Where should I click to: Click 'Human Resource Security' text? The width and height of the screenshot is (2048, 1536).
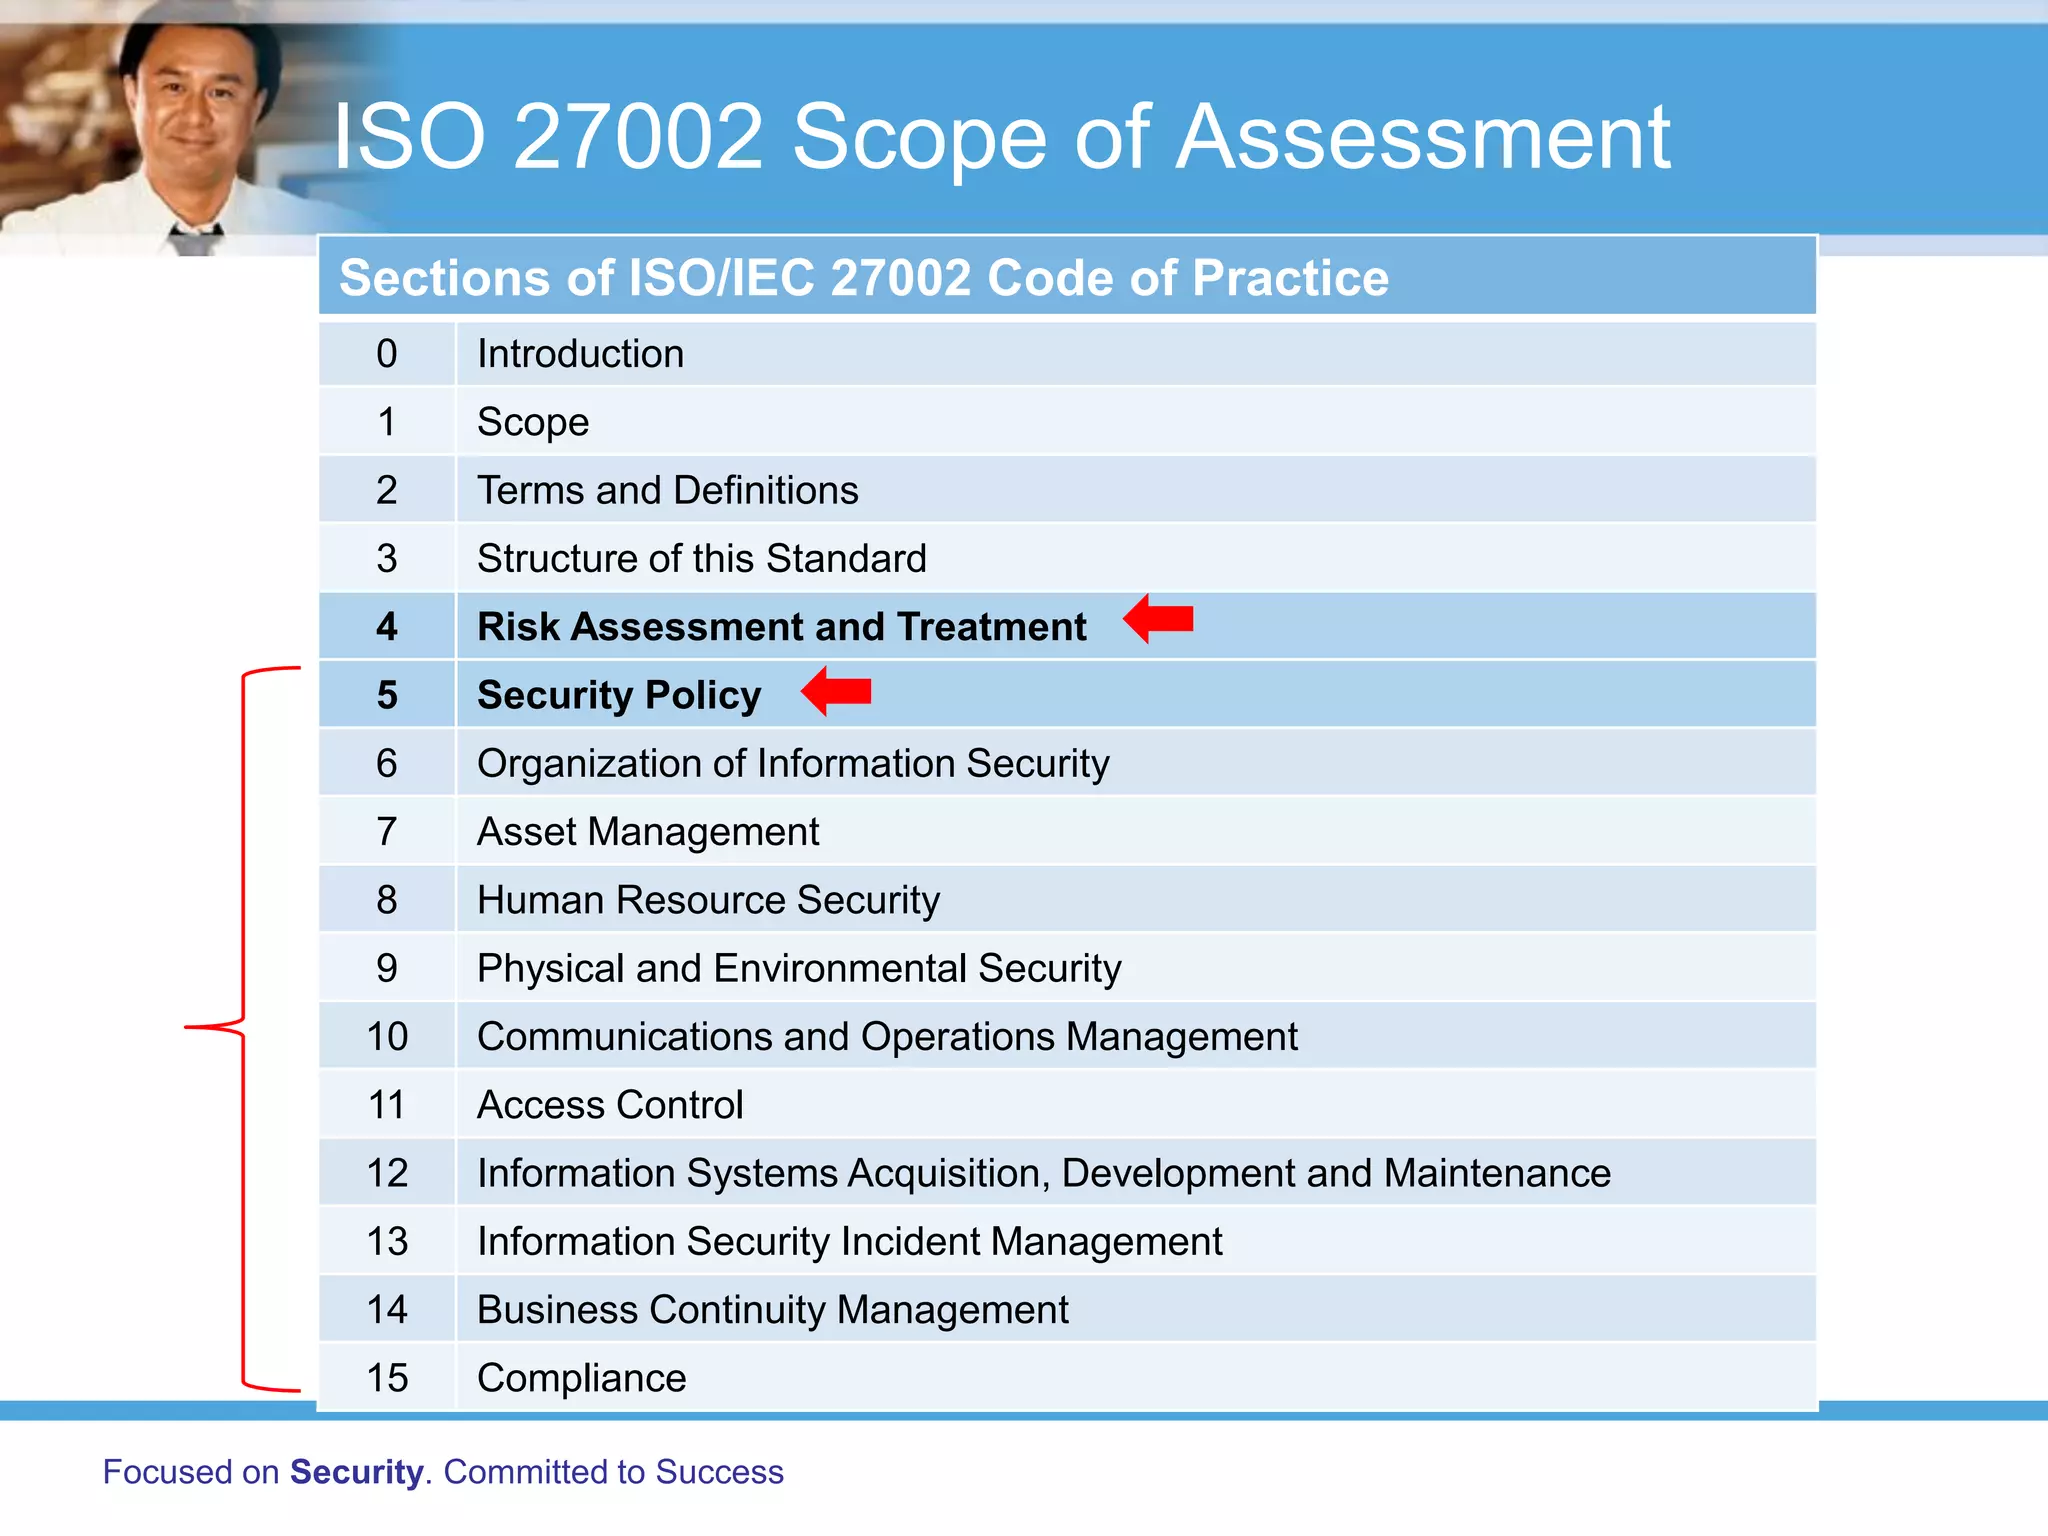coord(708,900)
